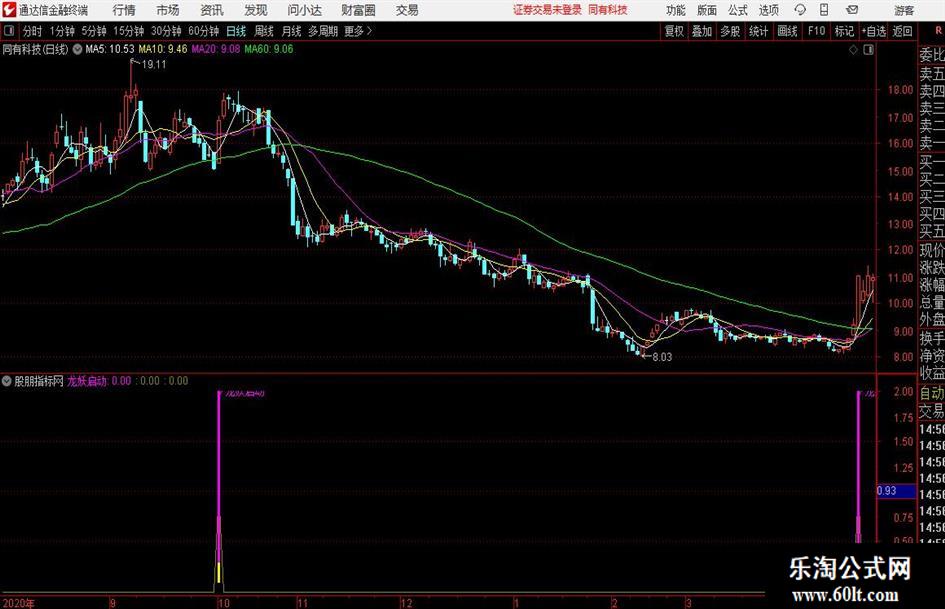The height and width of the screenshot is (609, 945).
Task: Open the 公式 menu
Action: click(737, 10)
